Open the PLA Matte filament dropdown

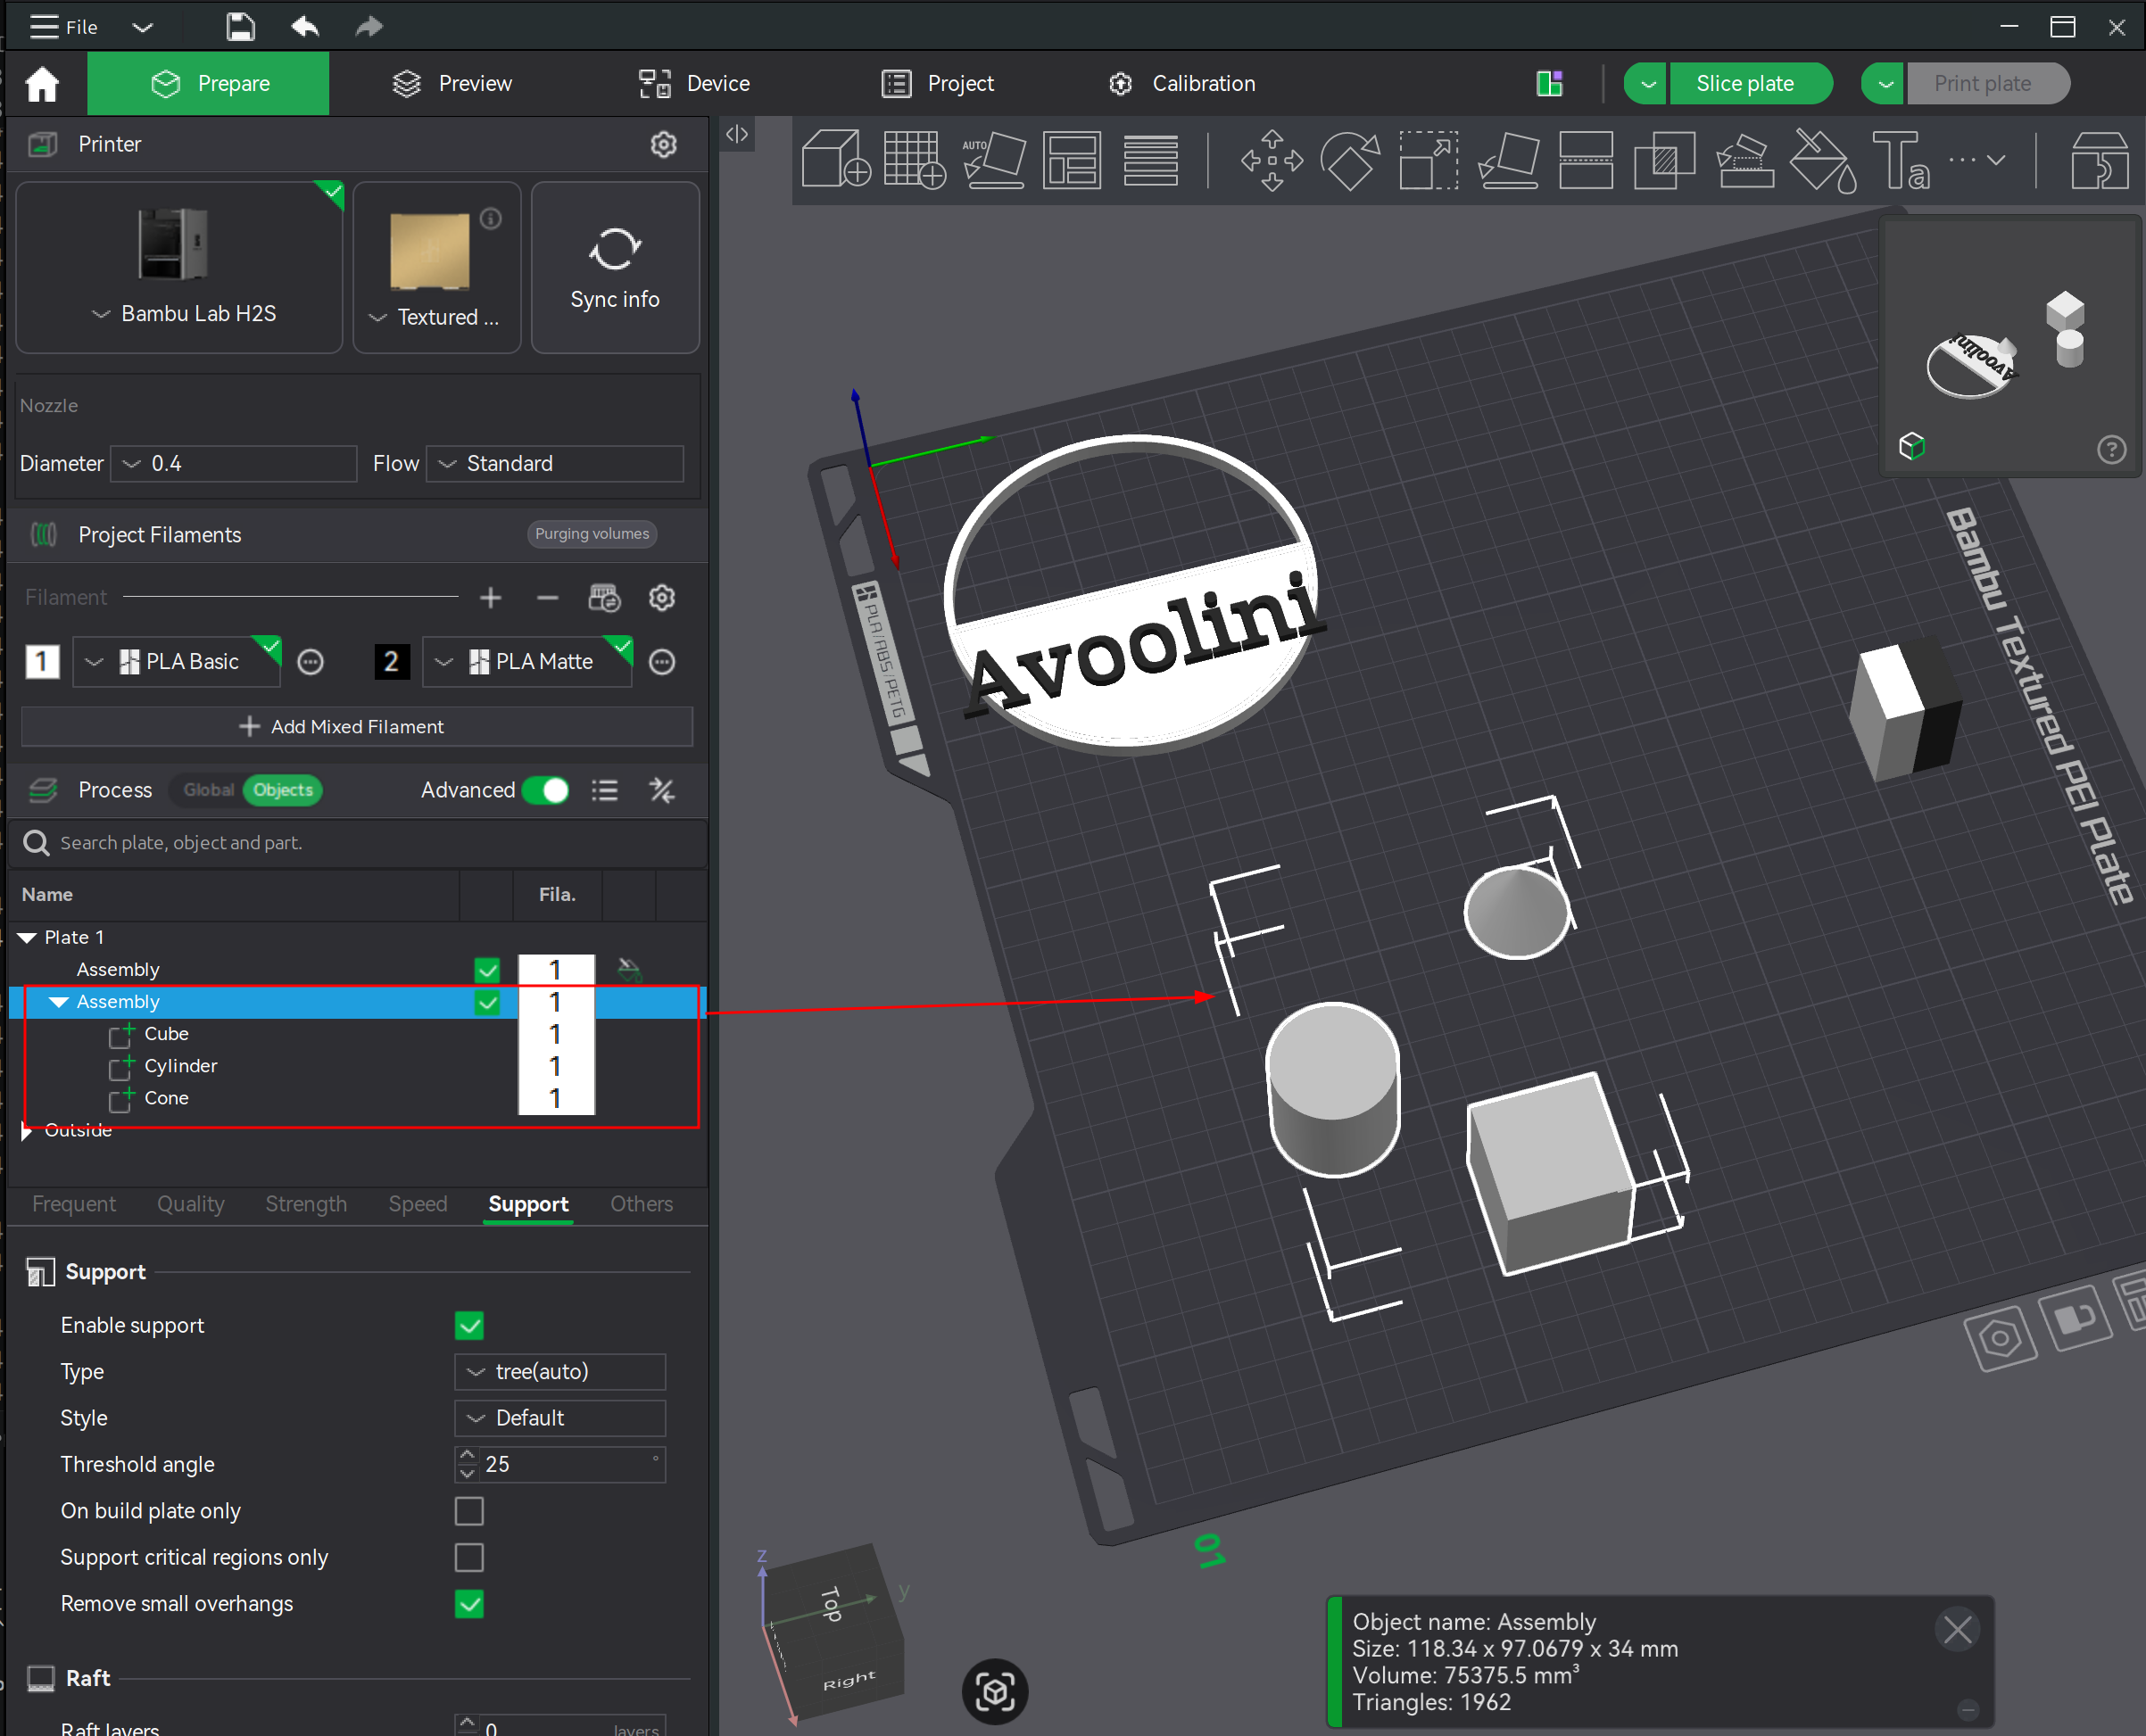pyautogui.click(x=527, y=662)
